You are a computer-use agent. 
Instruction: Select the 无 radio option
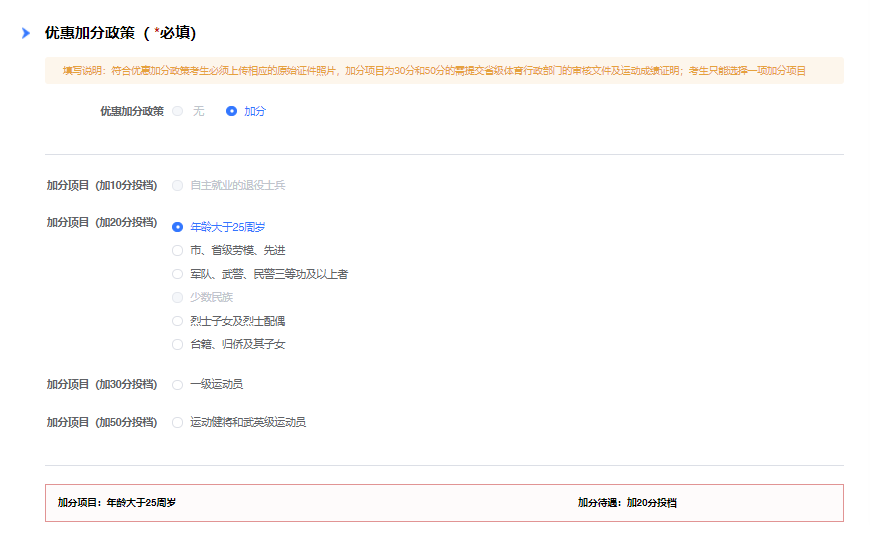pos(178,111)
